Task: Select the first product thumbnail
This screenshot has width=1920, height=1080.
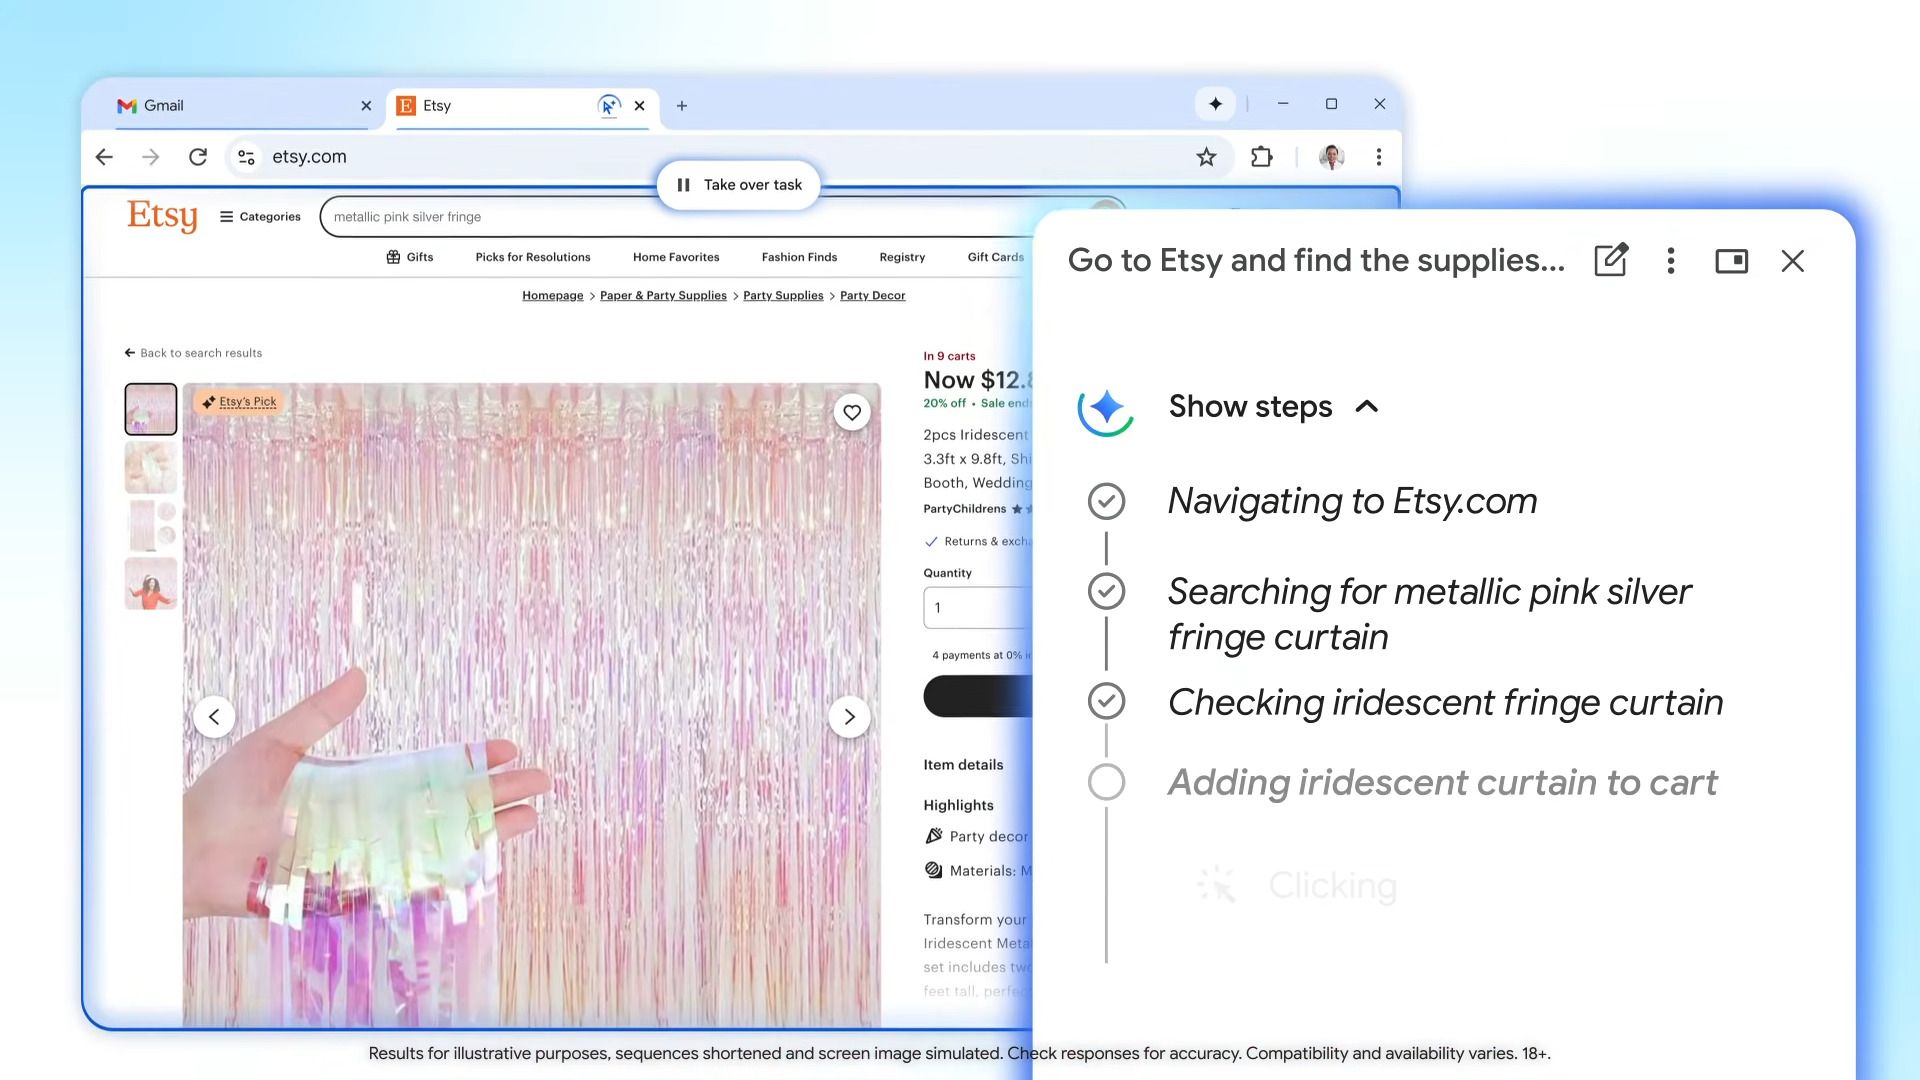Action: click(x=150, y=408)
